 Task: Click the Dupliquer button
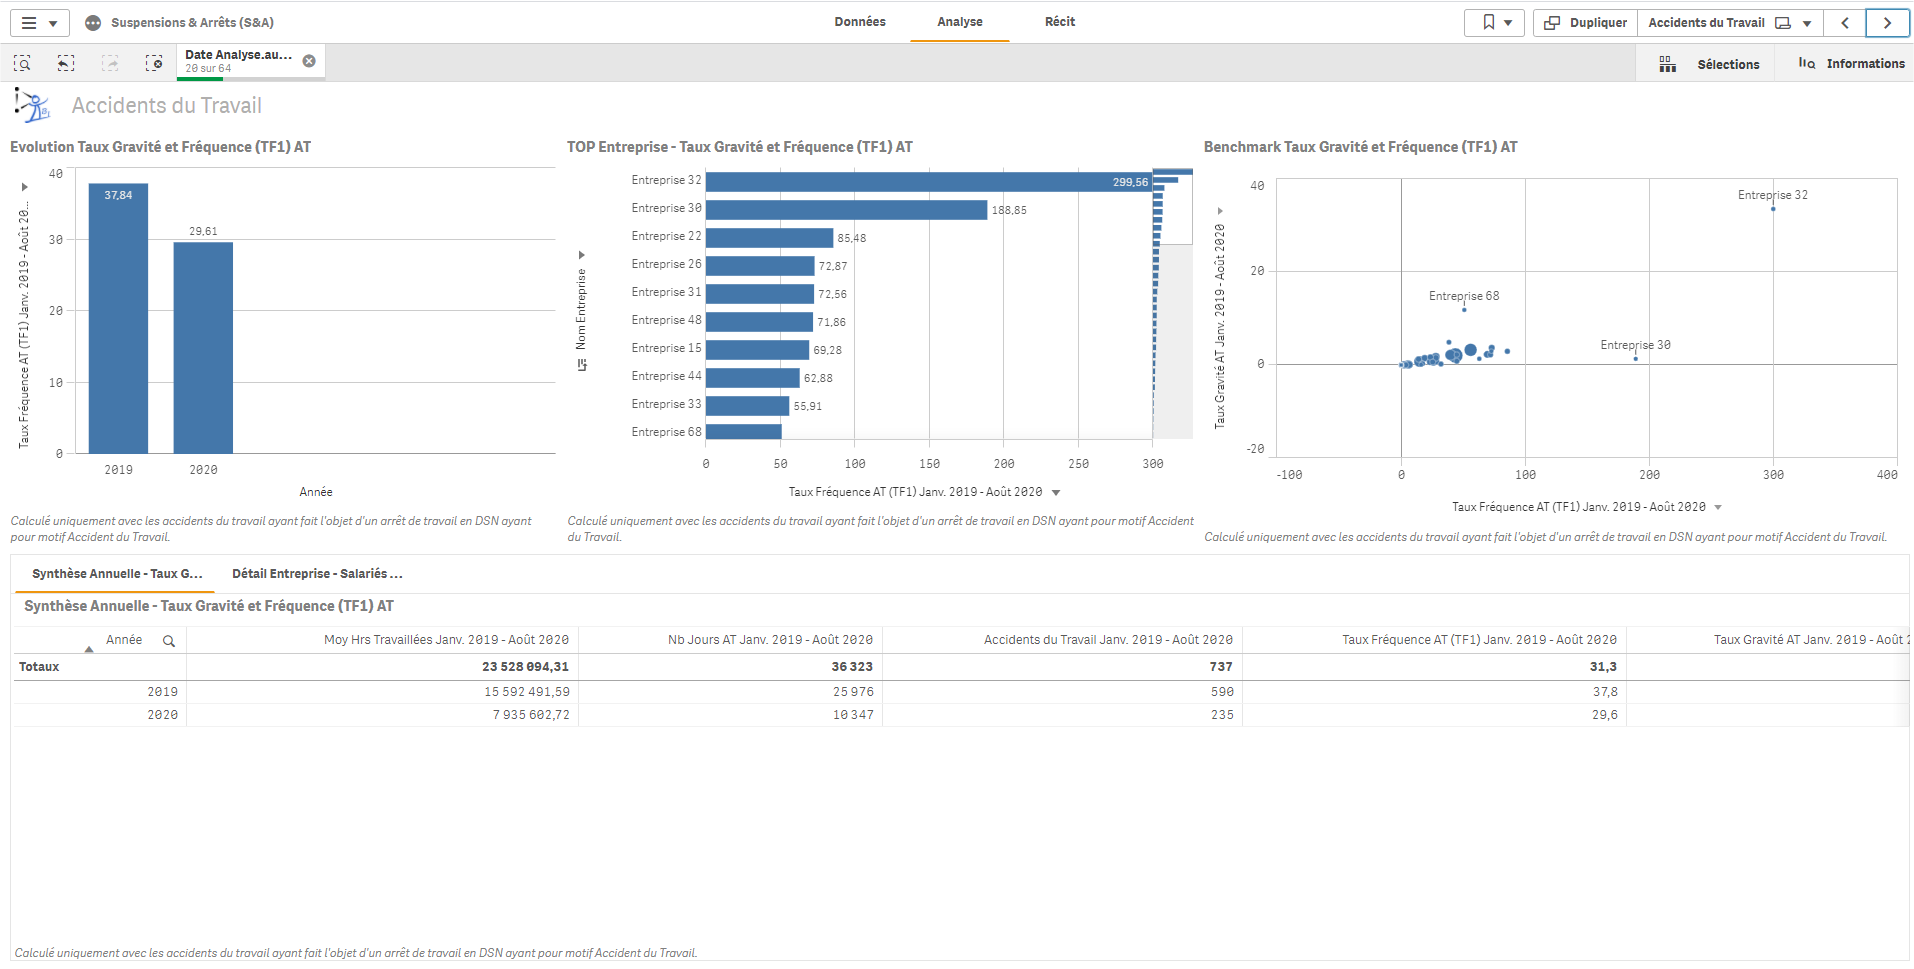1586,23
